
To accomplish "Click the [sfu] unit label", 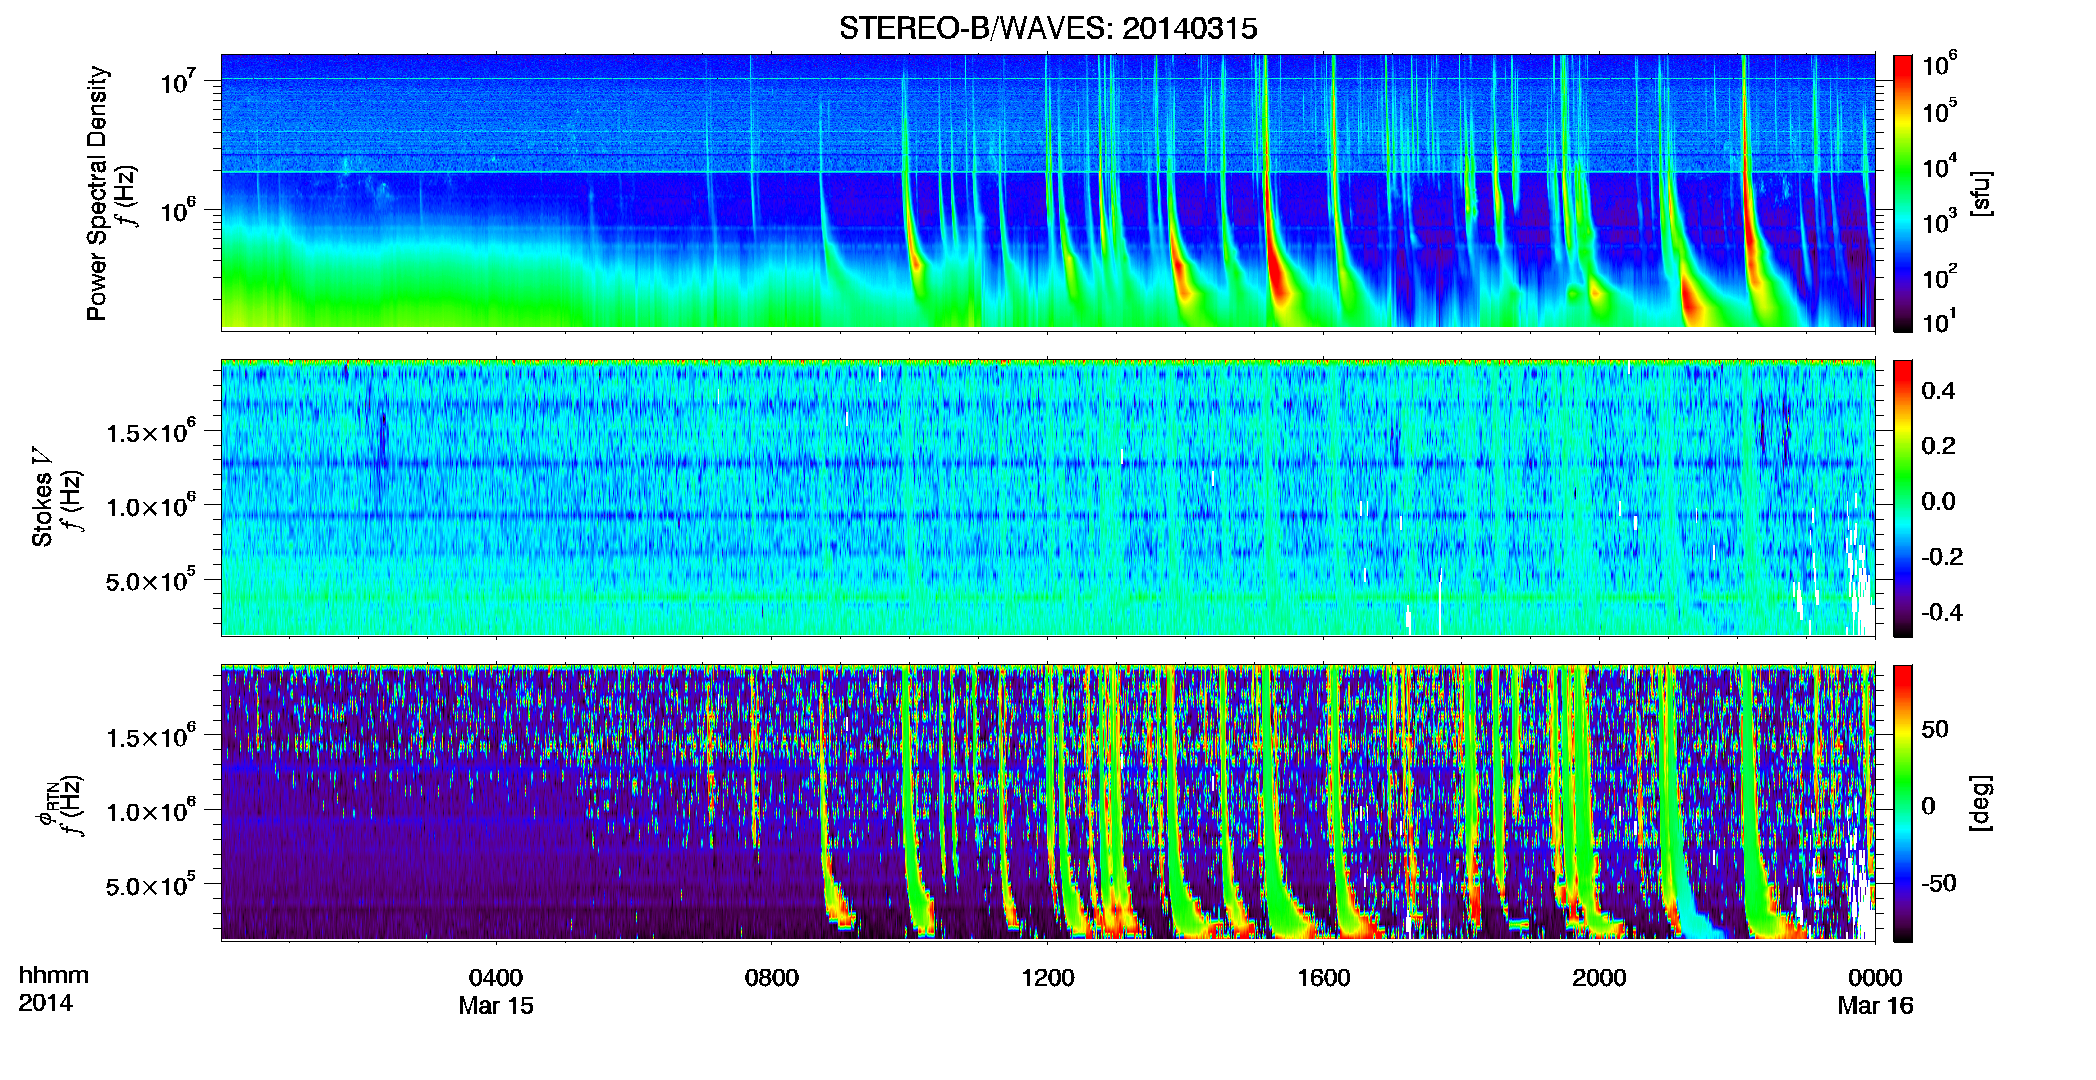I will pos(1980,193).
